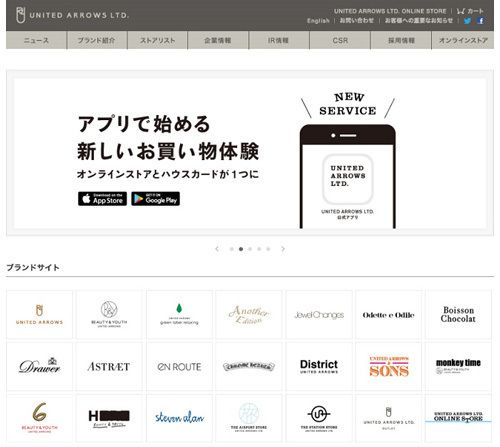Screen dimensions: 500x447
Task: Open the 企業情報 menu tab
Action: (218, 40)
